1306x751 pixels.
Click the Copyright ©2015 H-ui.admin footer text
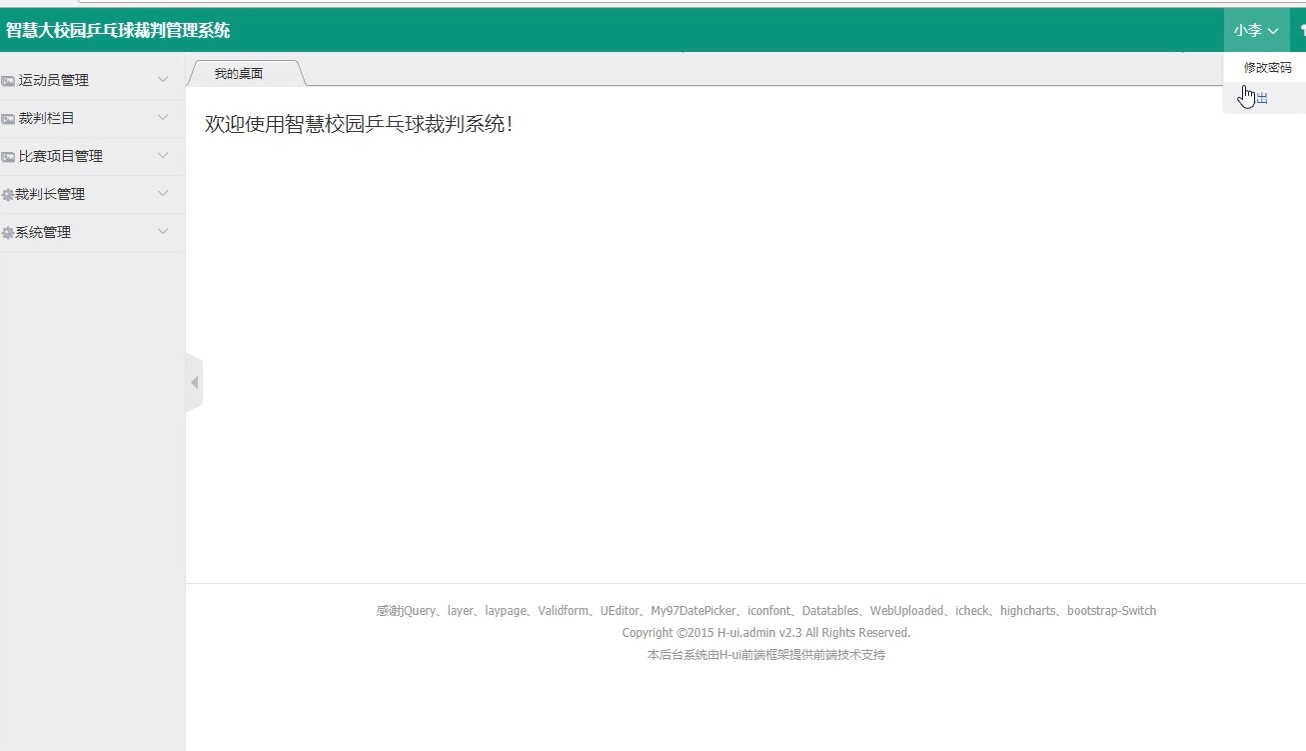tap(766, 633)
